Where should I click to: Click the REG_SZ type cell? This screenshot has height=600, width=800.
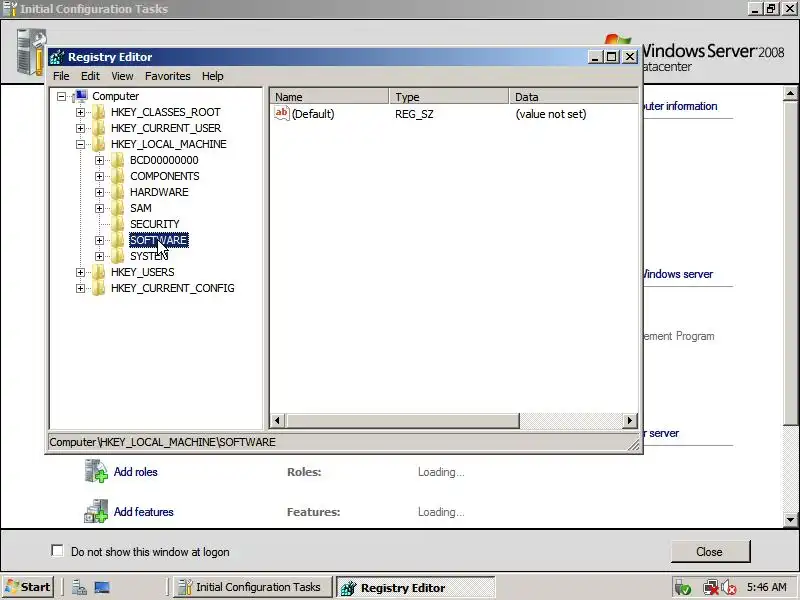click(414, 114)
